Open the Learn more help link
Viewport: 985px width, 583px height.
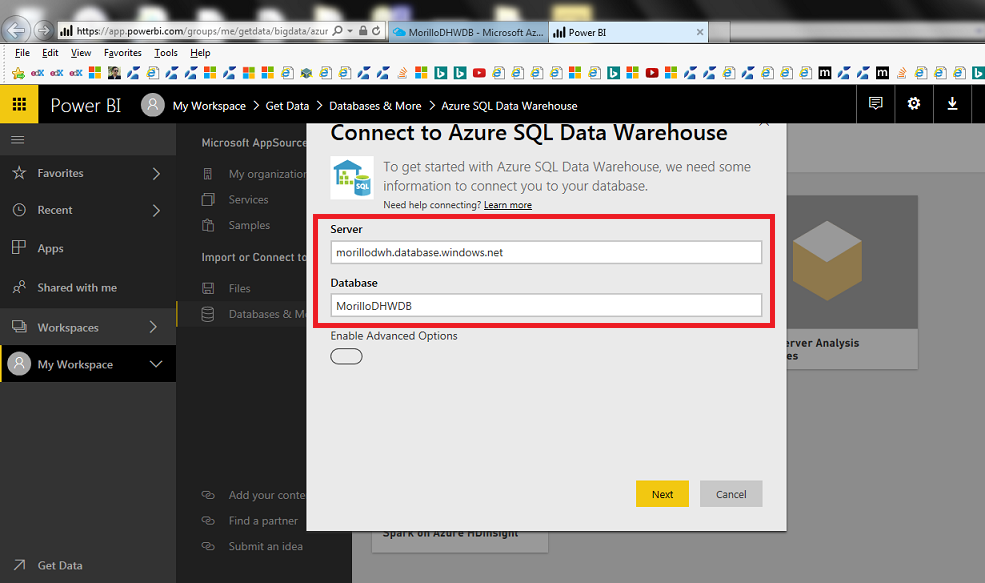pos(508,205)
